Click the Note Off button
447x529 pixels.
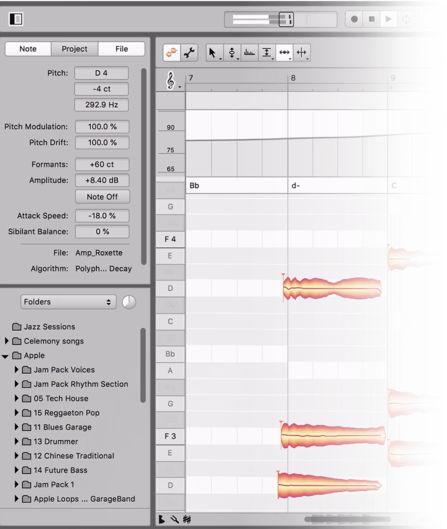tap(102, 197)
